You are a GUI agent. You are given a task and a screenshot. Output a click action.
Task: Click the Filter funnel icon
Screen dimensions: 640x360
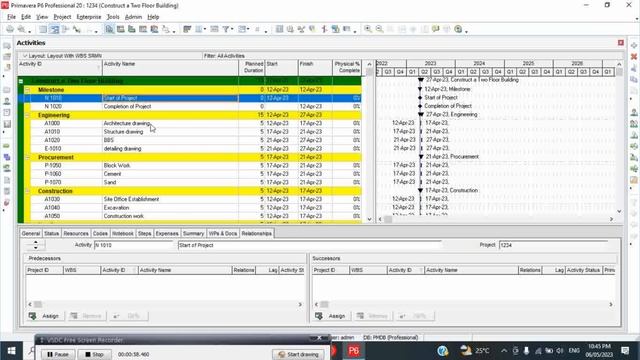[x=225, y=29]
